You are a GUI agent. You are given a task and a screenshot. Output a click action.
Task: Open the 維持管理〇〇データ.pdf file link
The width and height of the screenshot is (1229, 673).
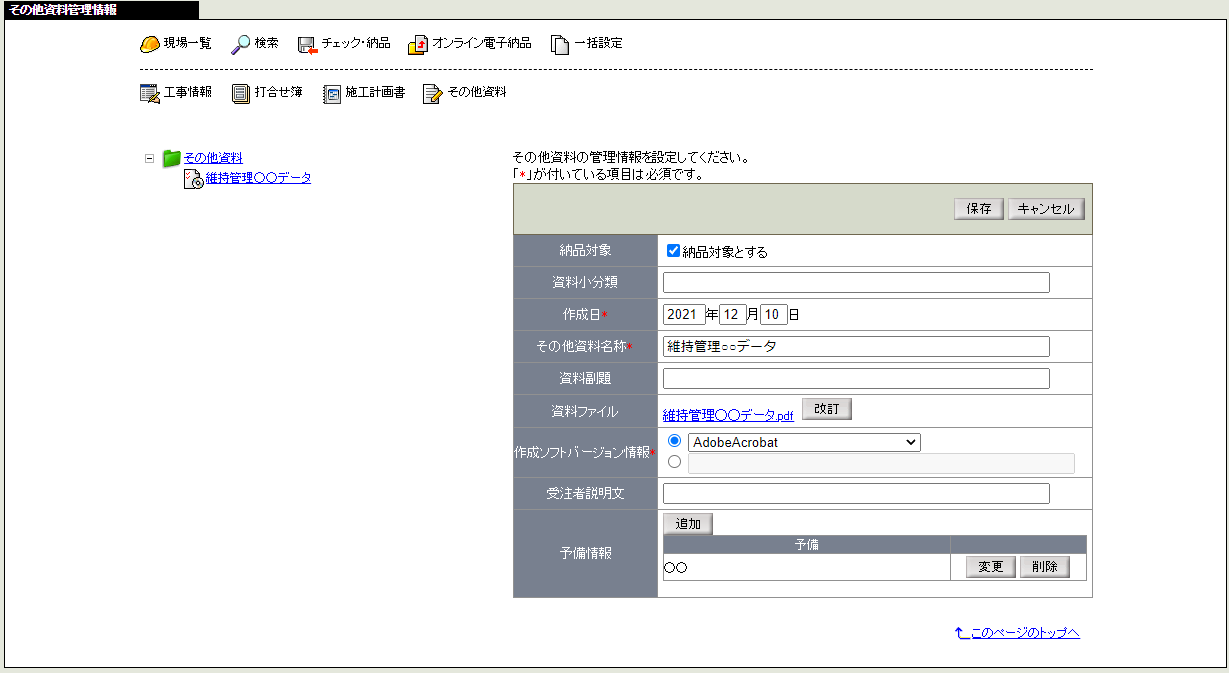pos(728,415)
